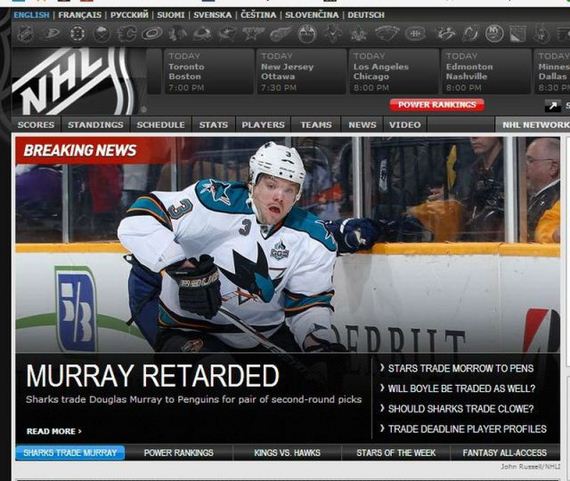Open the Chicago Blackhawks team logo
Image resolution: width=570 pixels, height=481 pixels.
[178, 34]
